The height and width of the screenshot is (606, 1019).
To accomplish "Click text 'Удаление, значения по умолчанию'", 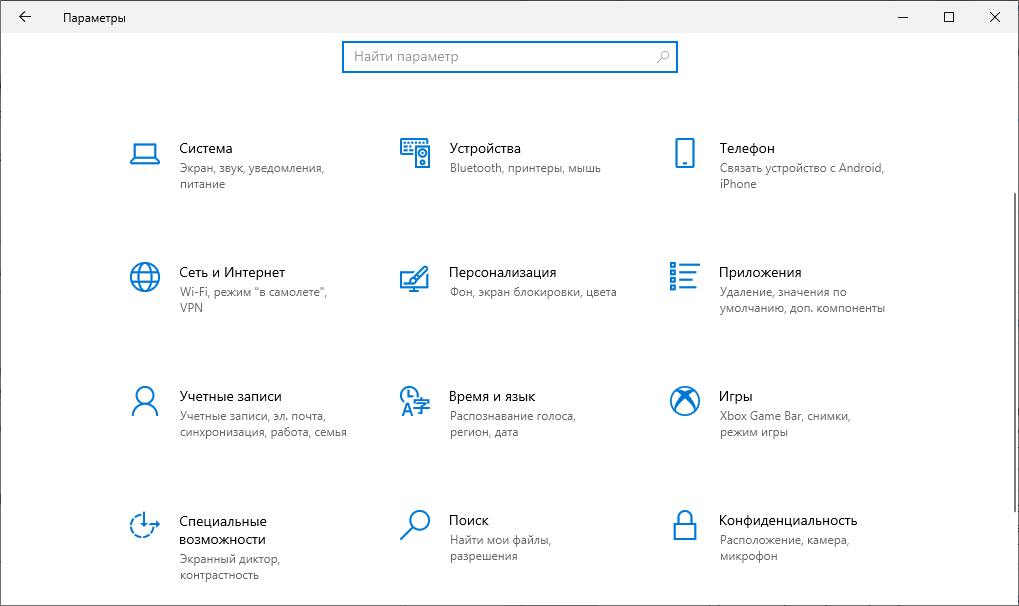I will point(783,300).
